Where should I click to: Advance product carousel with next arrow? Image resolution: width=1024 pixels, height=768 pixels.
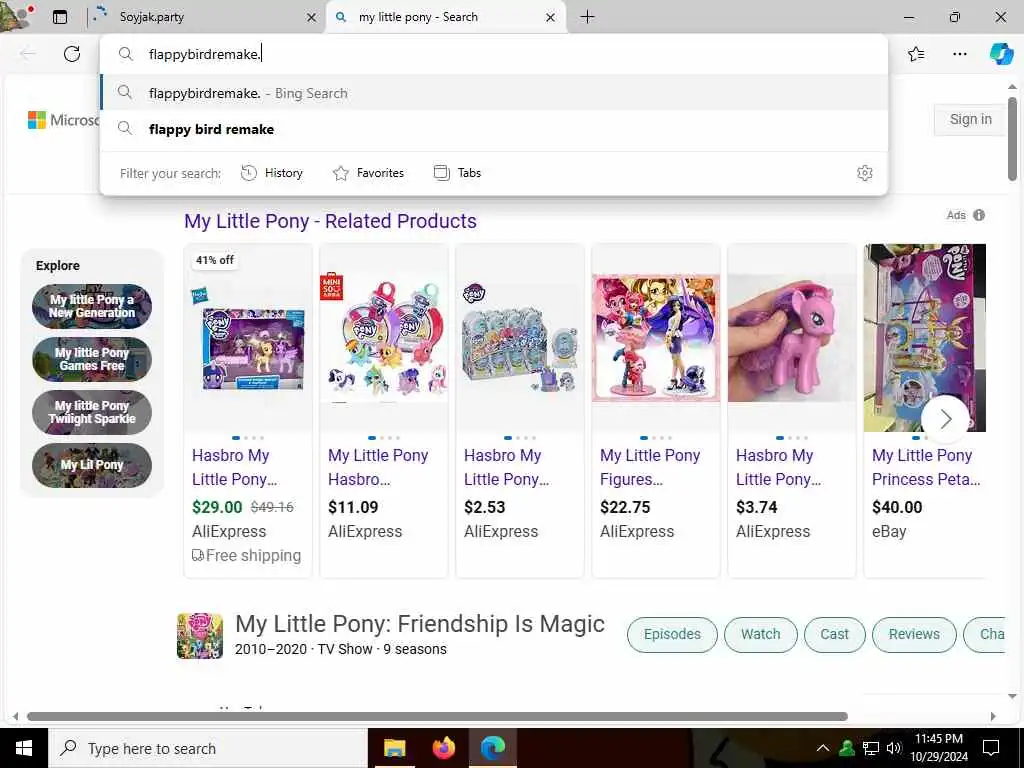point(946,419)
